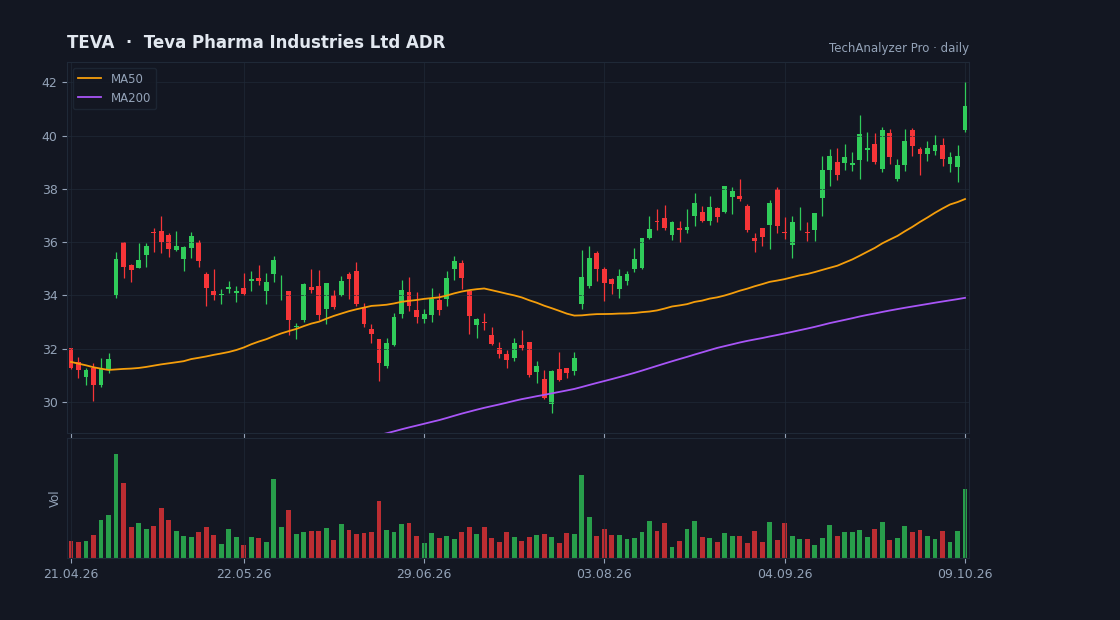The width and height of the screenshot is (1120, 620).
Task: Click the 21.04.26 date label
Action: (x=70, y=574)
